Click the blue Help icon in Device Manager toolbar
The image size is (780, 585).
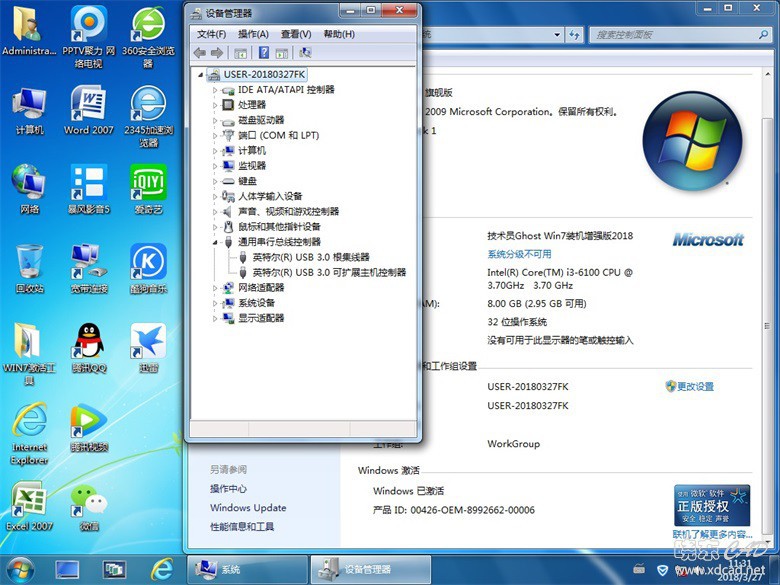[264, 53]
